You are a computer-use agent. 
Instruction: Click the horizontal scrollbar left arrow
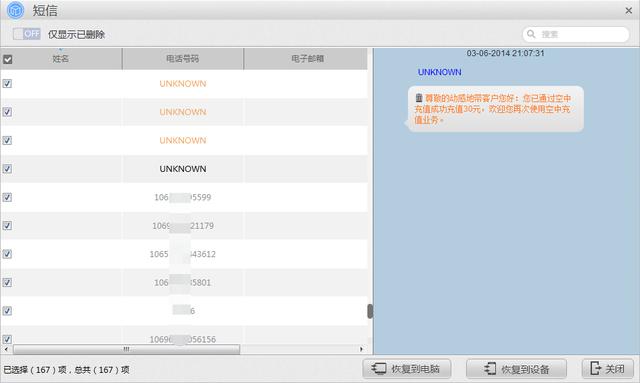pos(6,349)
